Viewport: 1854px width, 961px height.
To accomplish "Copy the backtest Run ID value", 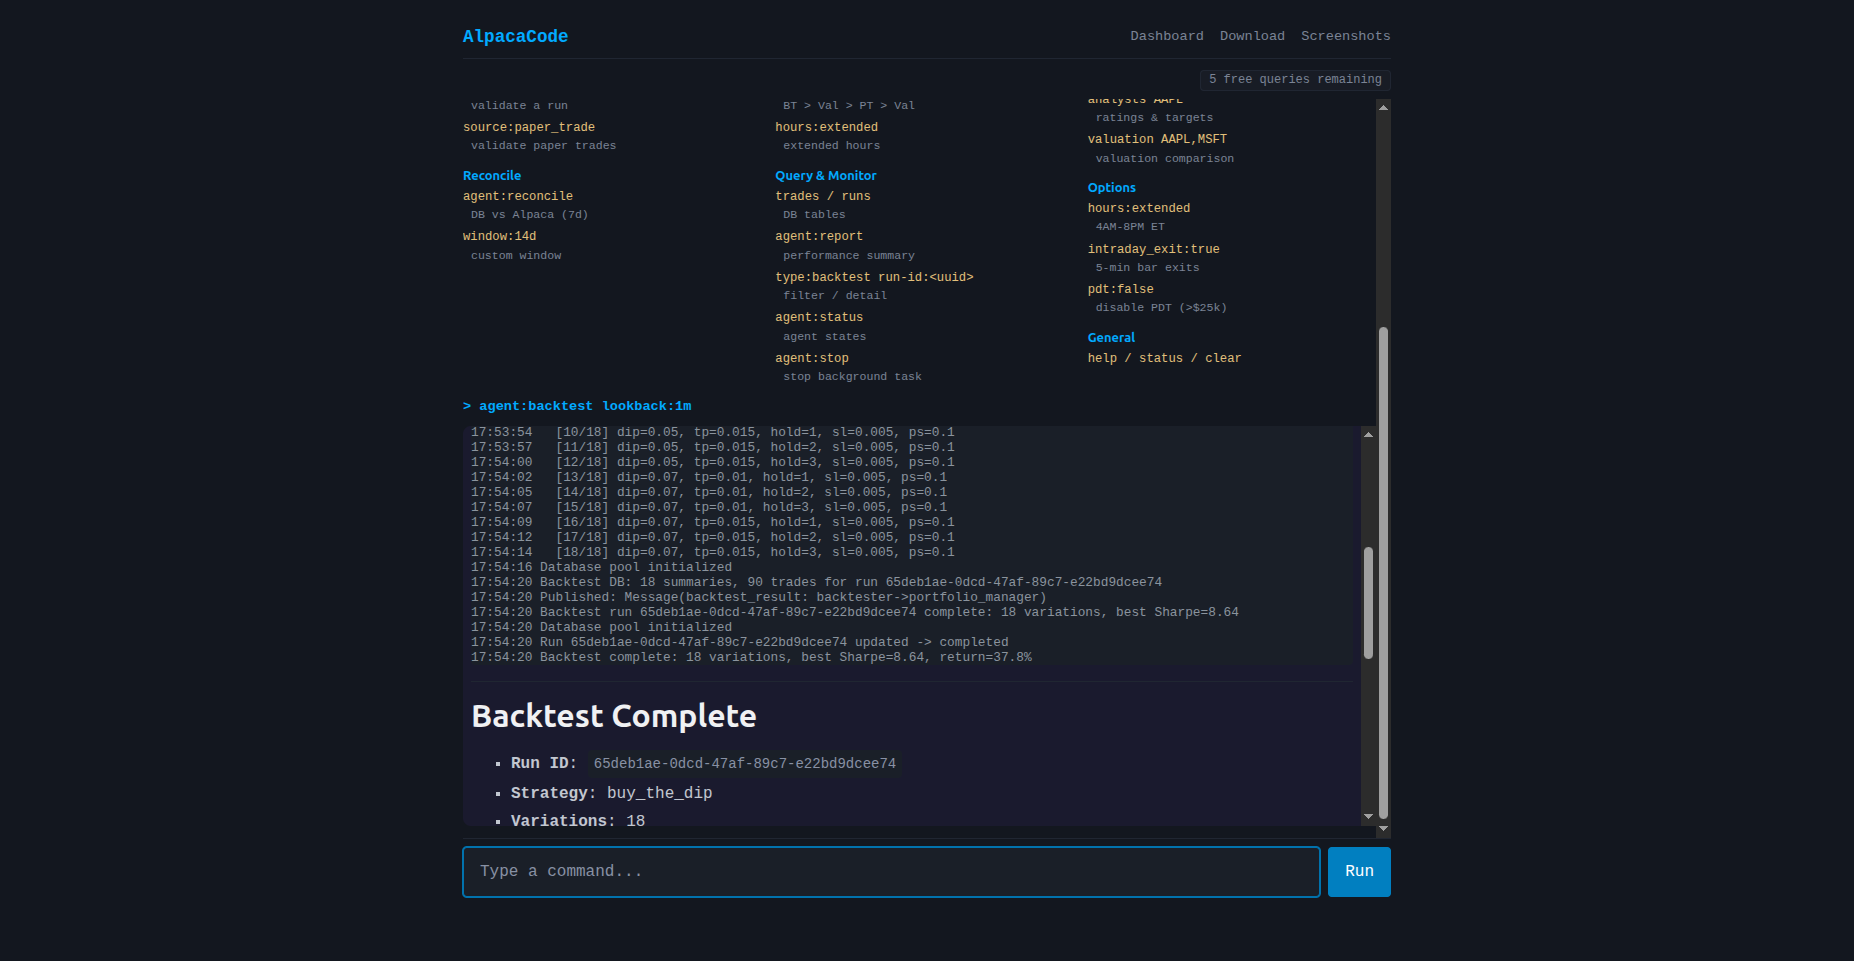I will [x=744, y=762].
